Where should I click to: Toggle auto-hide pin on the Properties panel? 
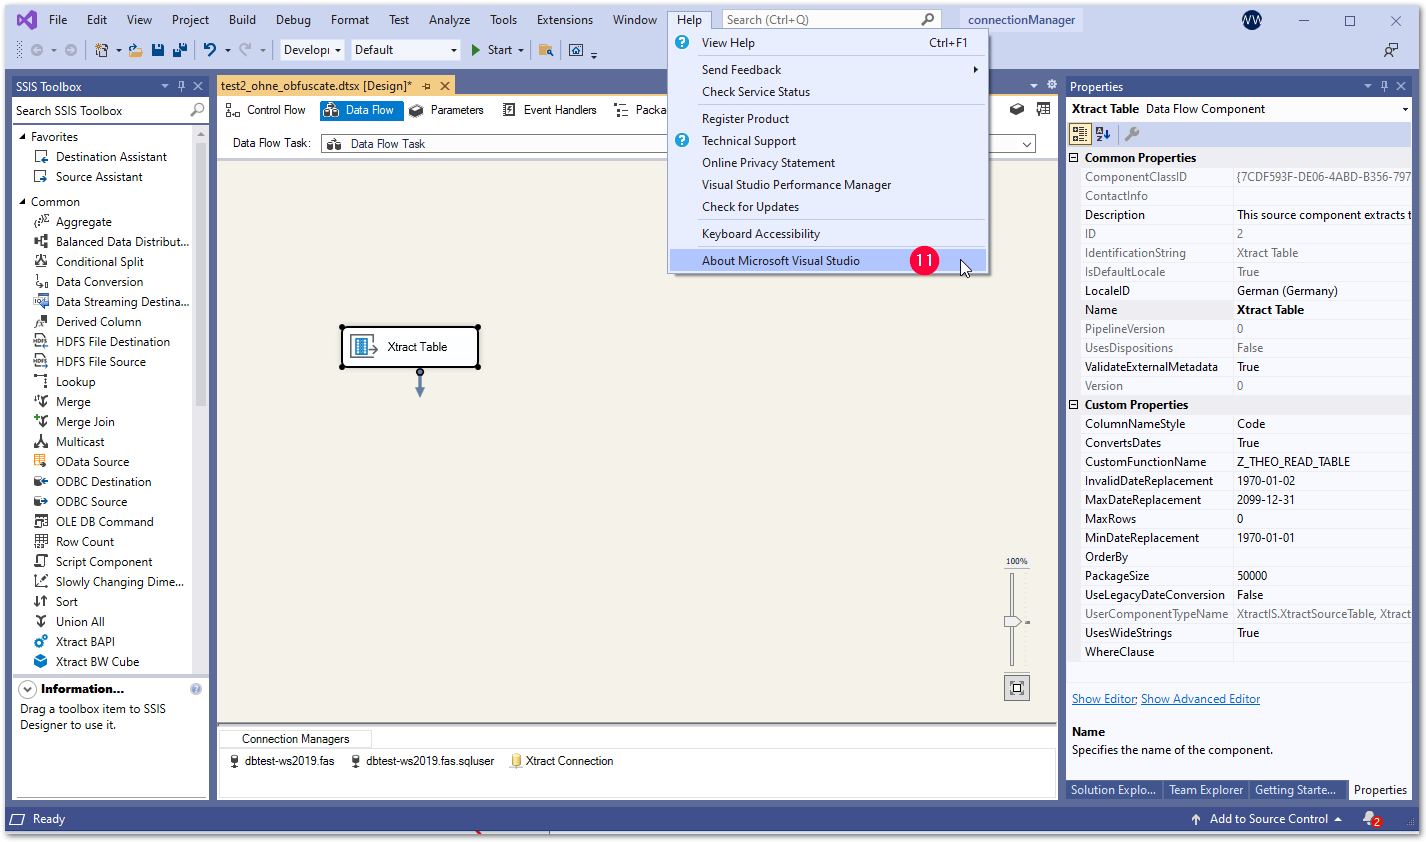1384,87
